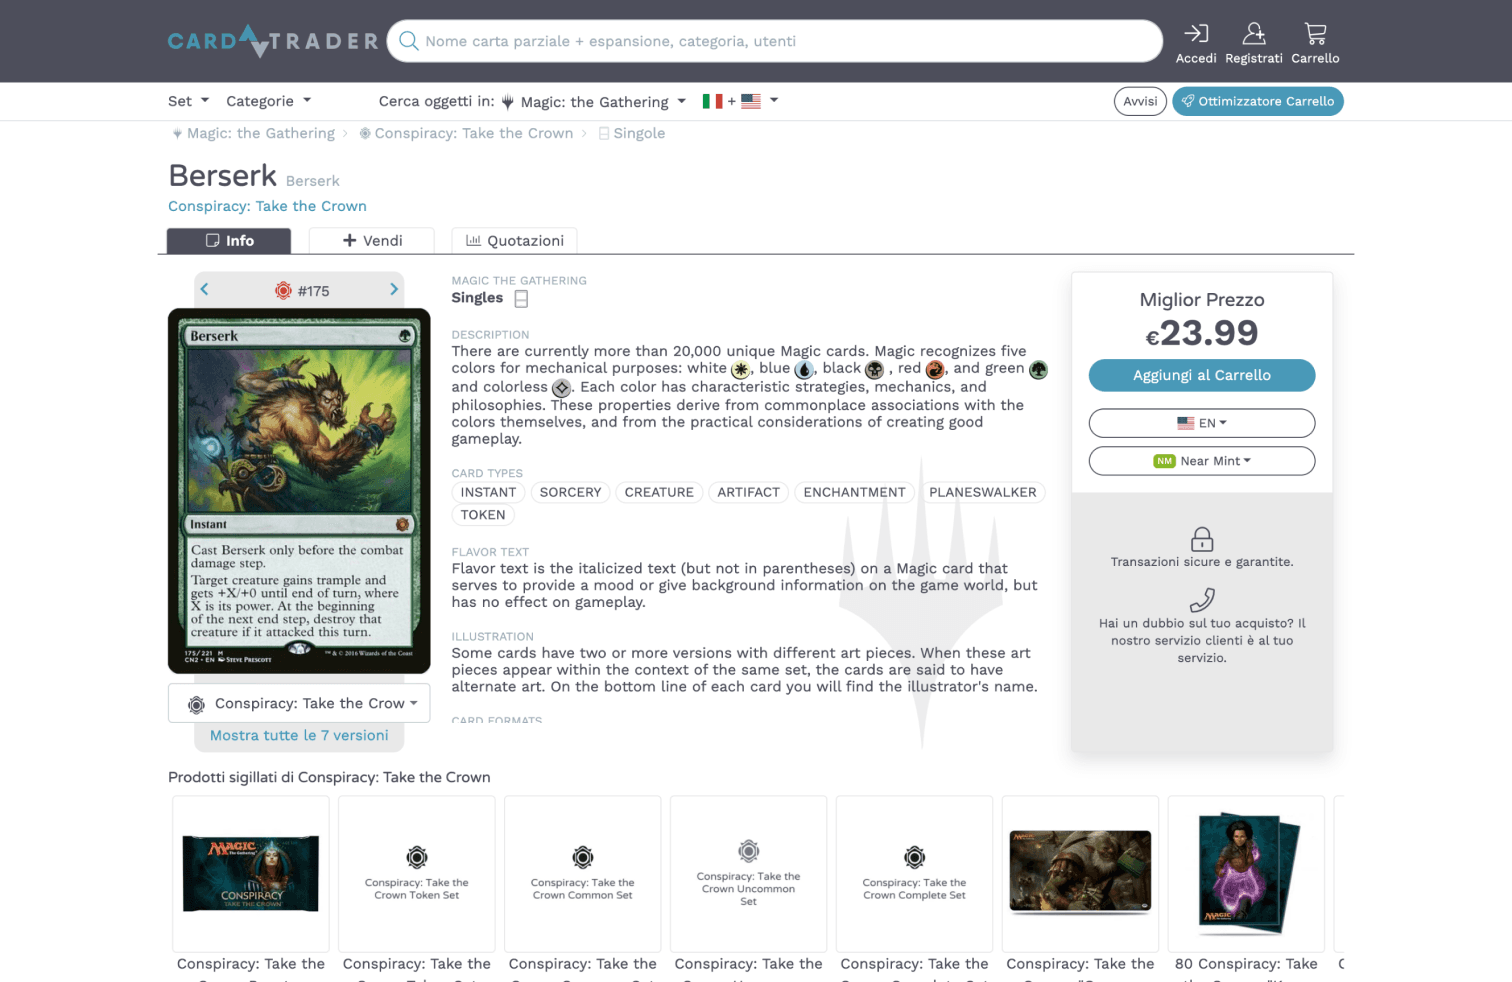This screenshot has height=982, width=1512.
Task: Open Conspiracy: Take the Crown Uncommon Set product
Action: [748, 873]
